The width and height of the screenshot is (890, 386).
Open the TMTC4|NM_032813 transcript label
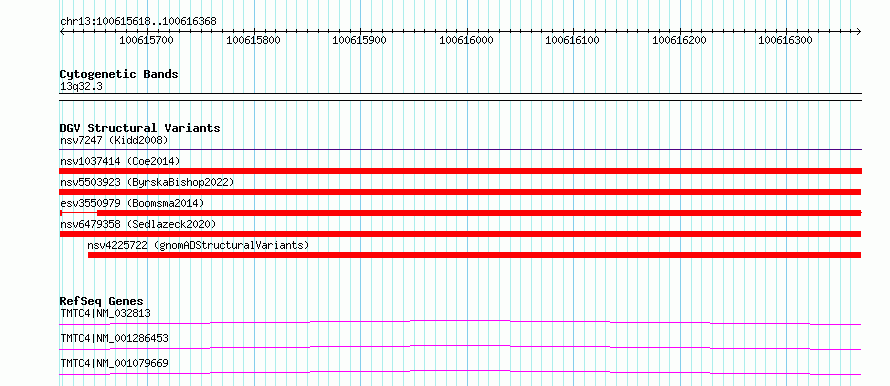105,313
